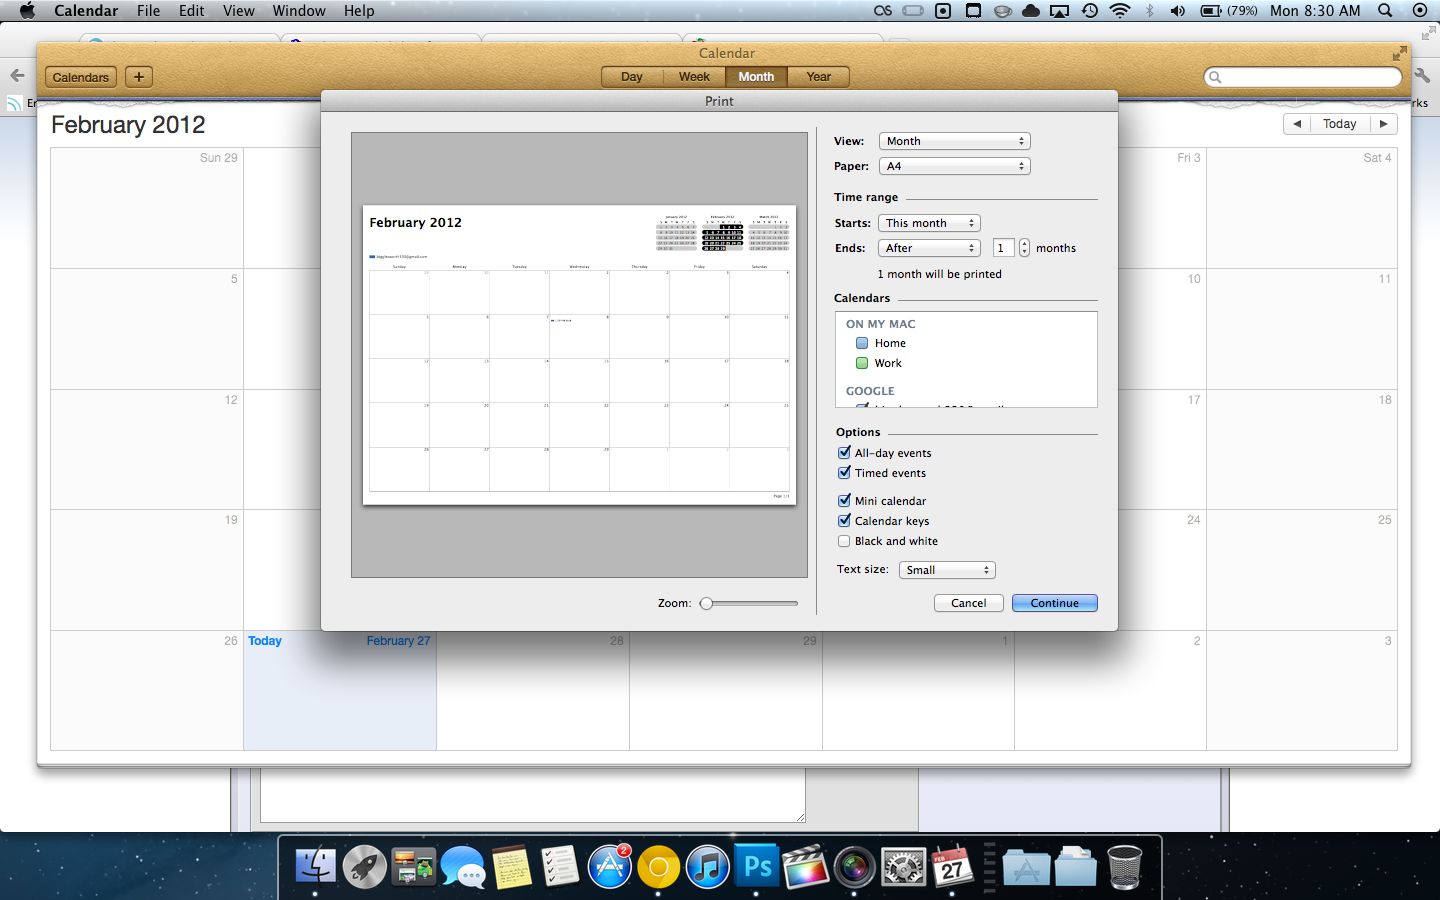The height and width of the screenshot is (900, 1440).
Task: Click the Continue button
Action: pyautogui.click(x=1054, y=602)
